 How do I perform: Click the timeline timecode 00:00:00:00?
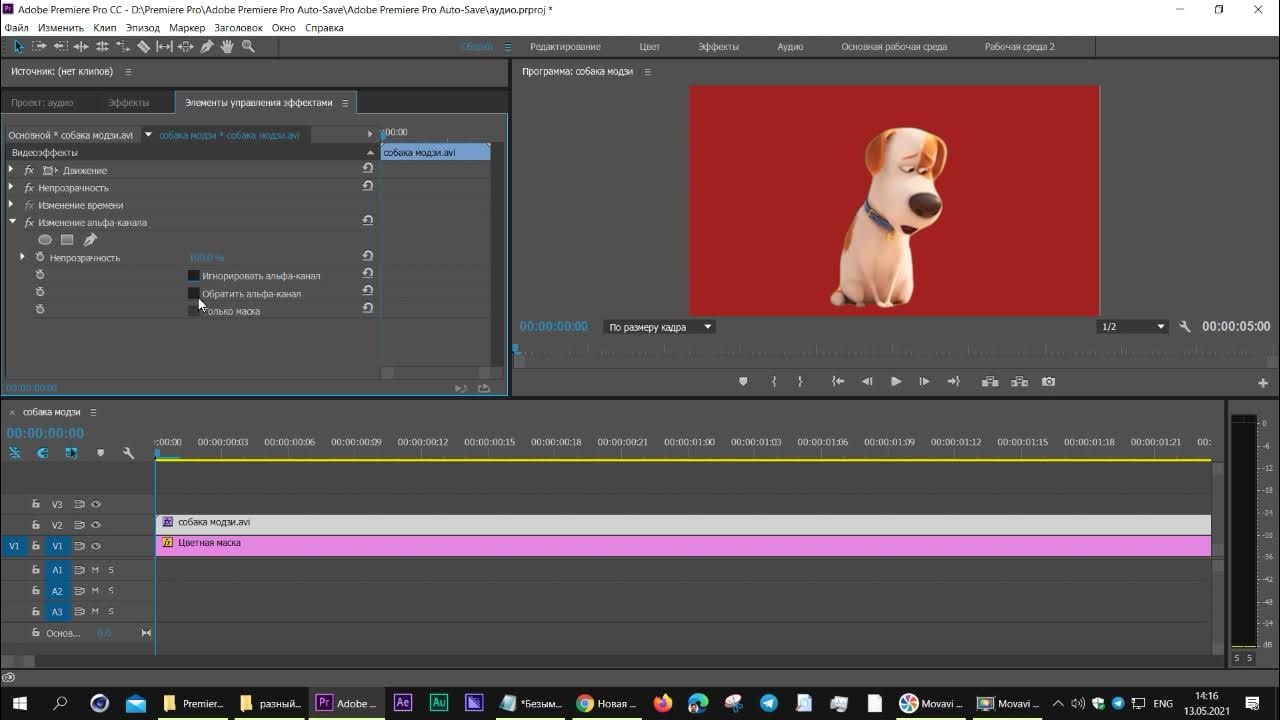tap(45, 433)
